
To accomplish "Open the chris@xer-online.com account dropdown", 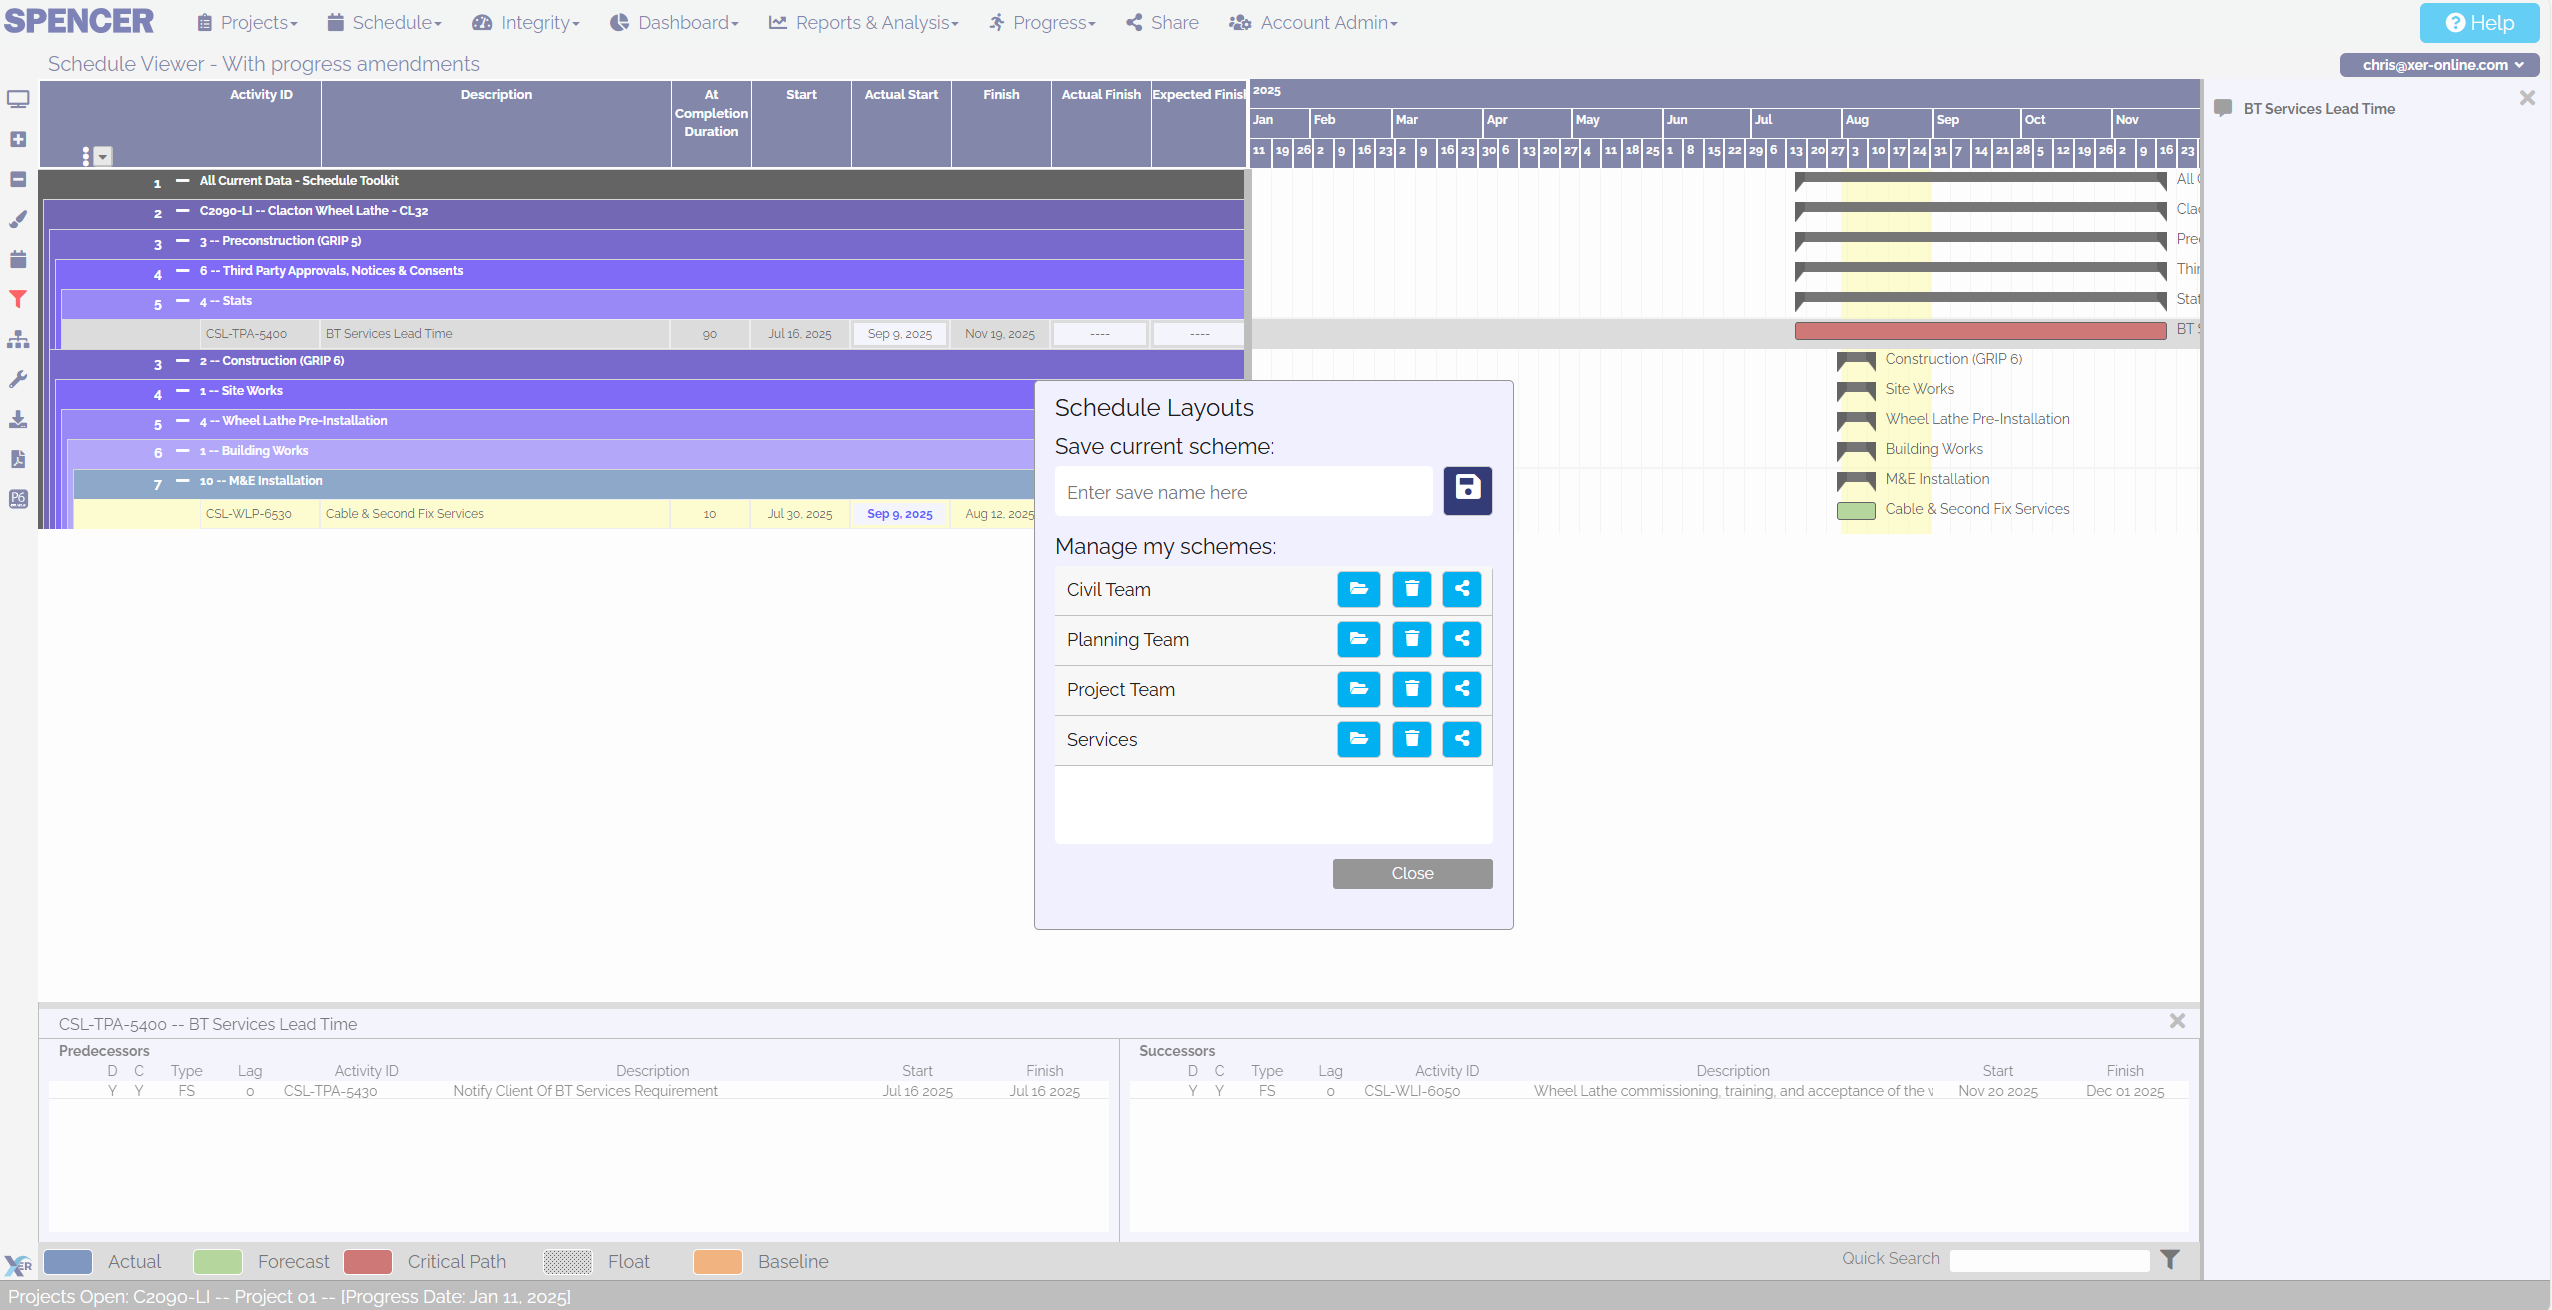I will pos(2438,65).
